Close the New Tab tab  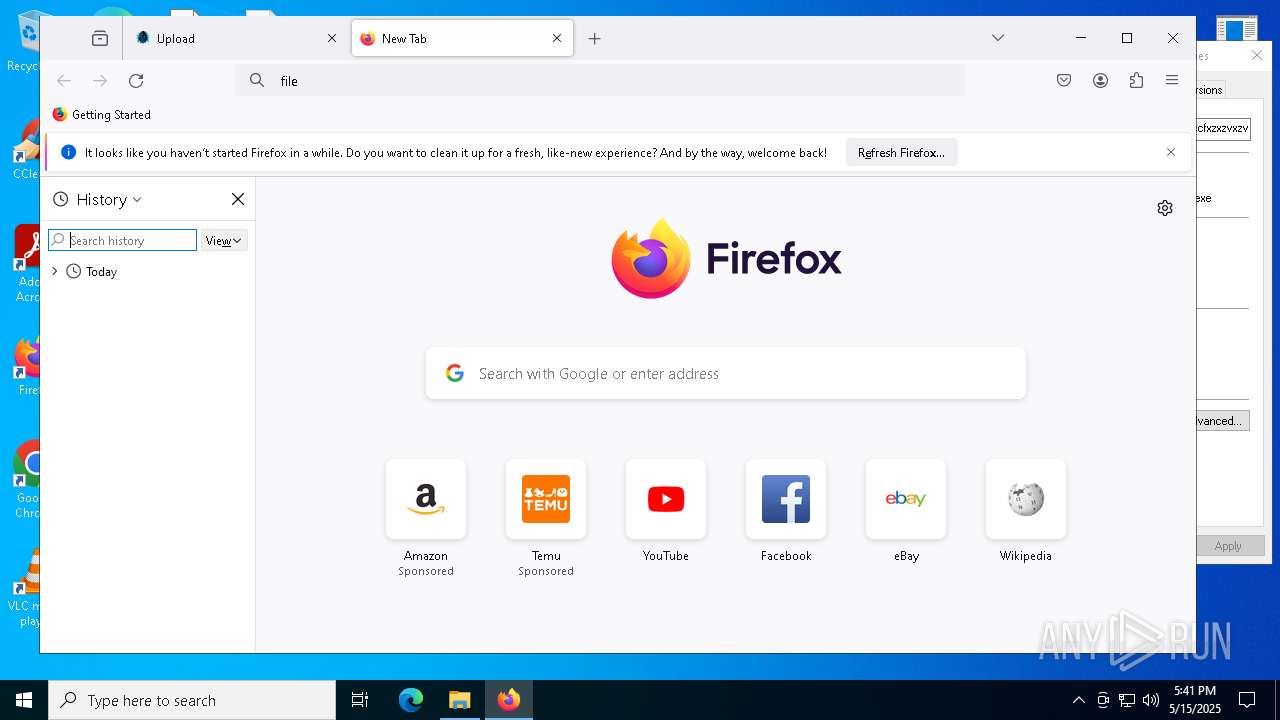click(557, 39)
